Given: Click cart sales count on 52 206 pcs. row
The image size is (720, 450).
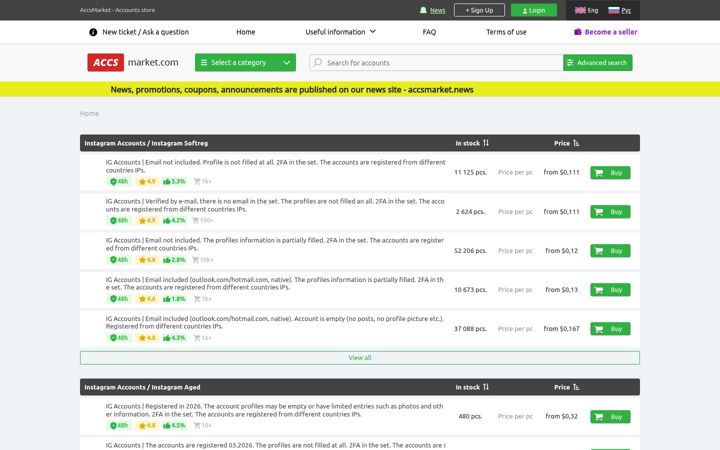Looking at the screenshot, I should tap(202, 260).
